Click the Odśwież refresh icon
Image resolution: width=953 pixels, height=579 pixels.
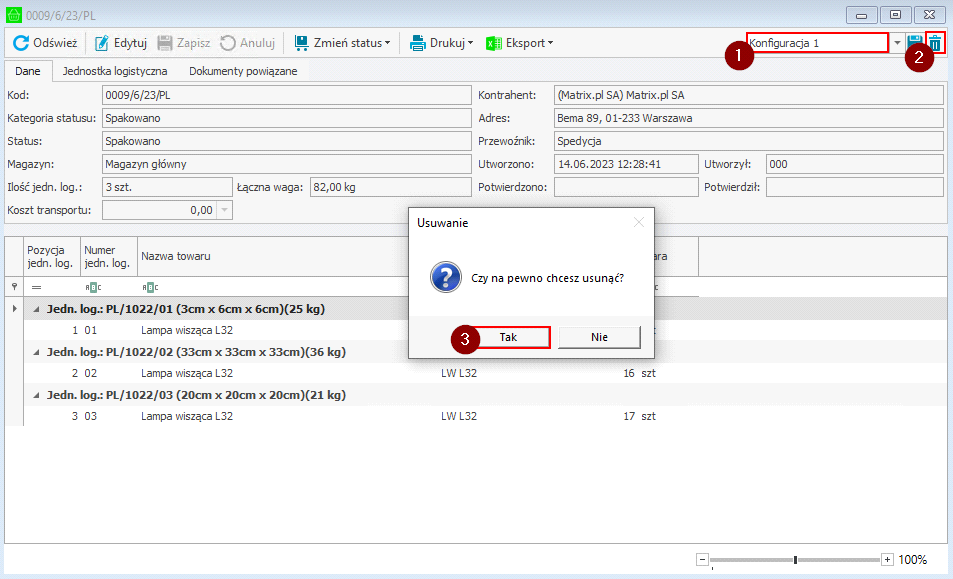point(20,43)
